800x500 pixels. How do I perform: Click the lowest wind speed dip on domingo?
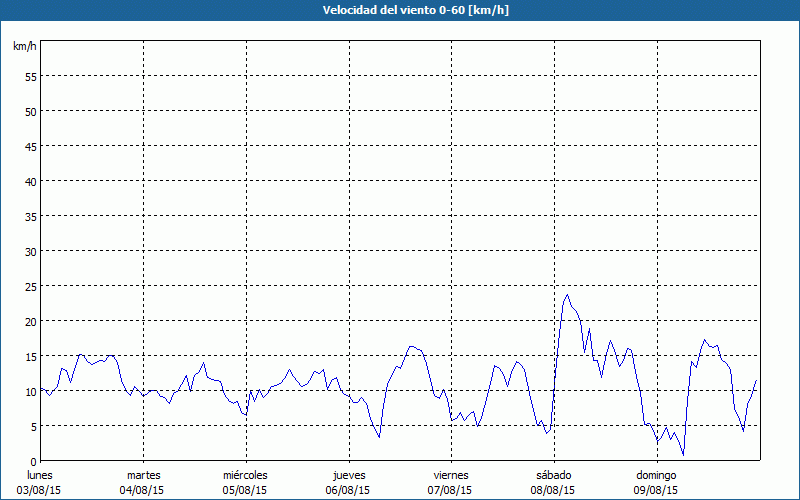(683, 455)
